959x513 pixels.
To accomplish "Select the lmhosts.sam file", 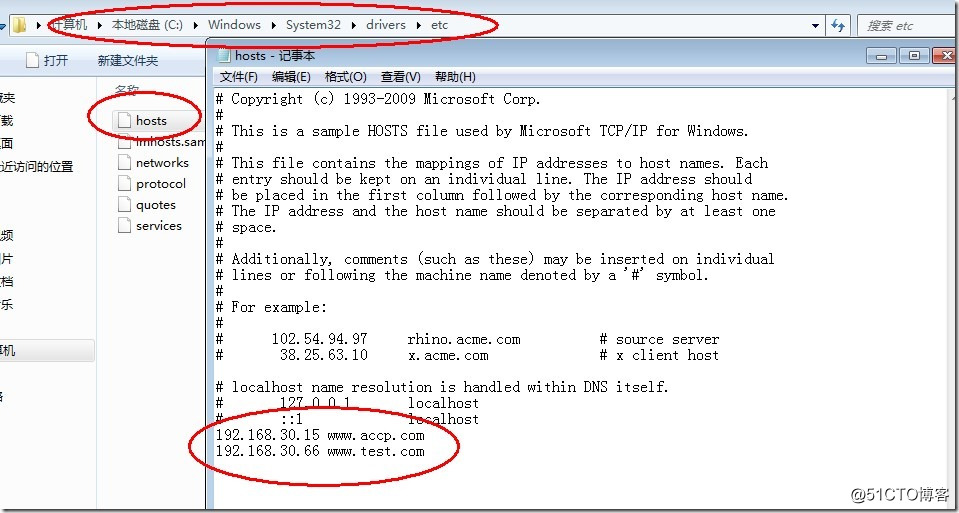I will [x=161, y=142].
